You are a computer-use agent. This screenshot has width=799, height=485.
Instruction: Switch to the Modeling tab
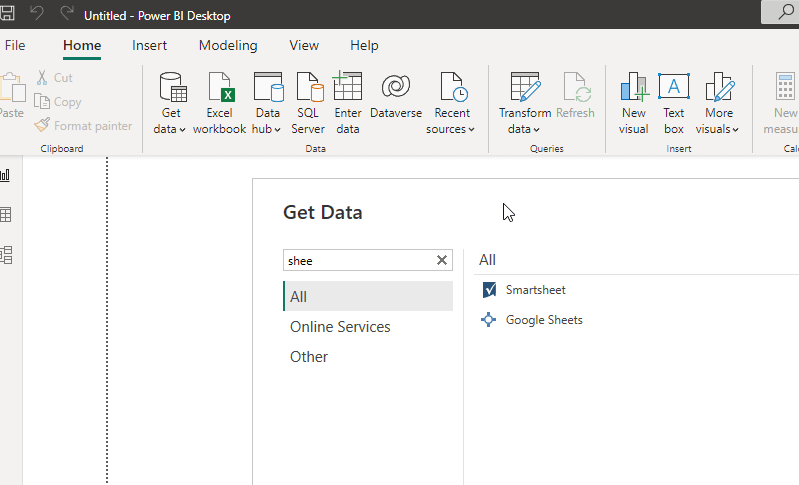[228, 45]
